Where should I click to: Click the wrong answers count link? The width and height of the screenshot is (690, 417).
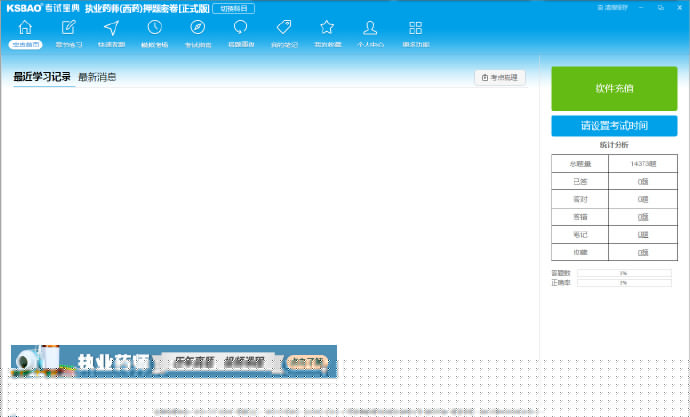(x=643, y=217)
